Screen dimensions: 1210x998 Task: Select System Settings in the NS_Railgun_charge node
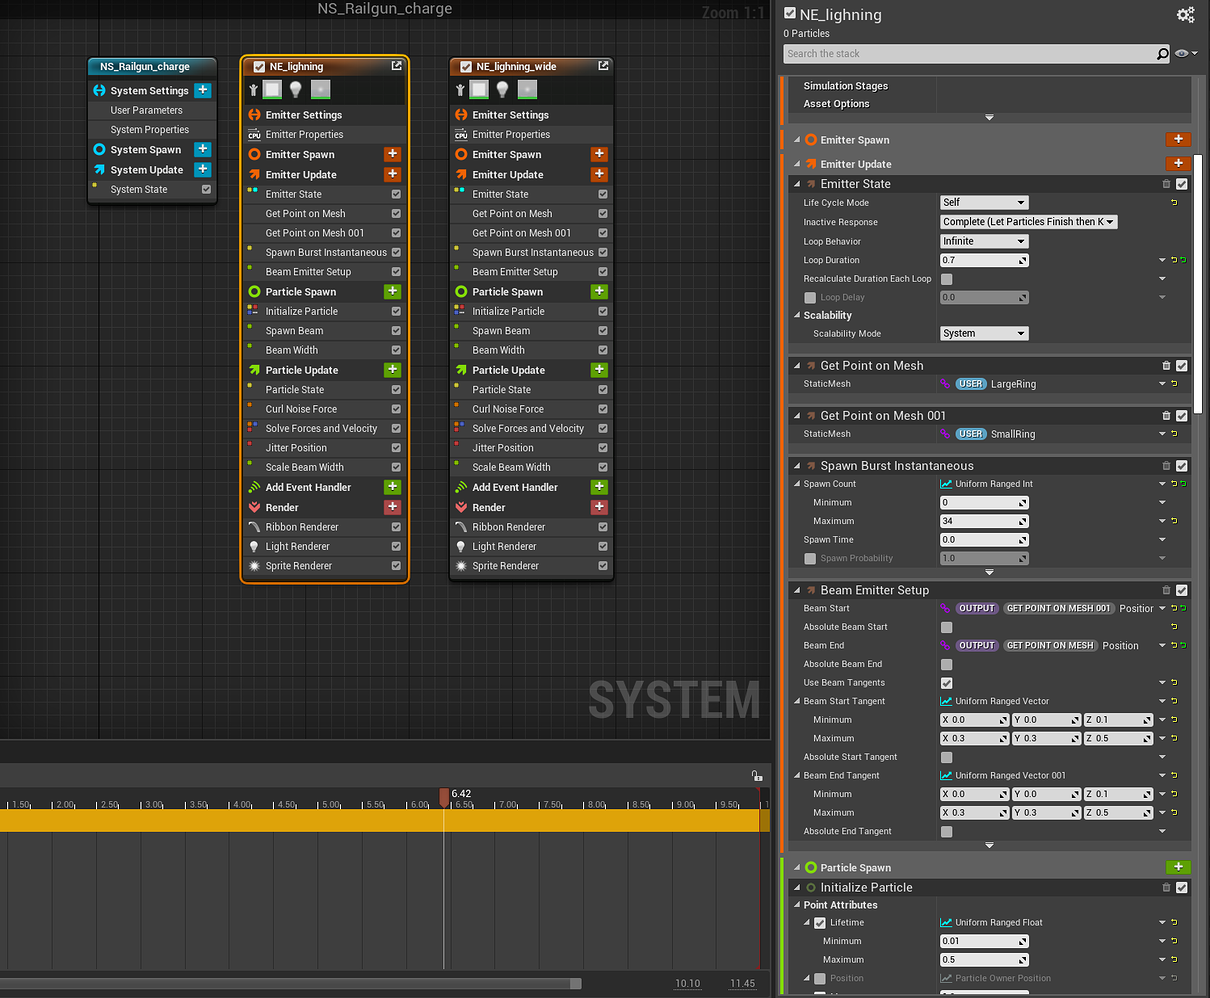[x=148, y=90]
